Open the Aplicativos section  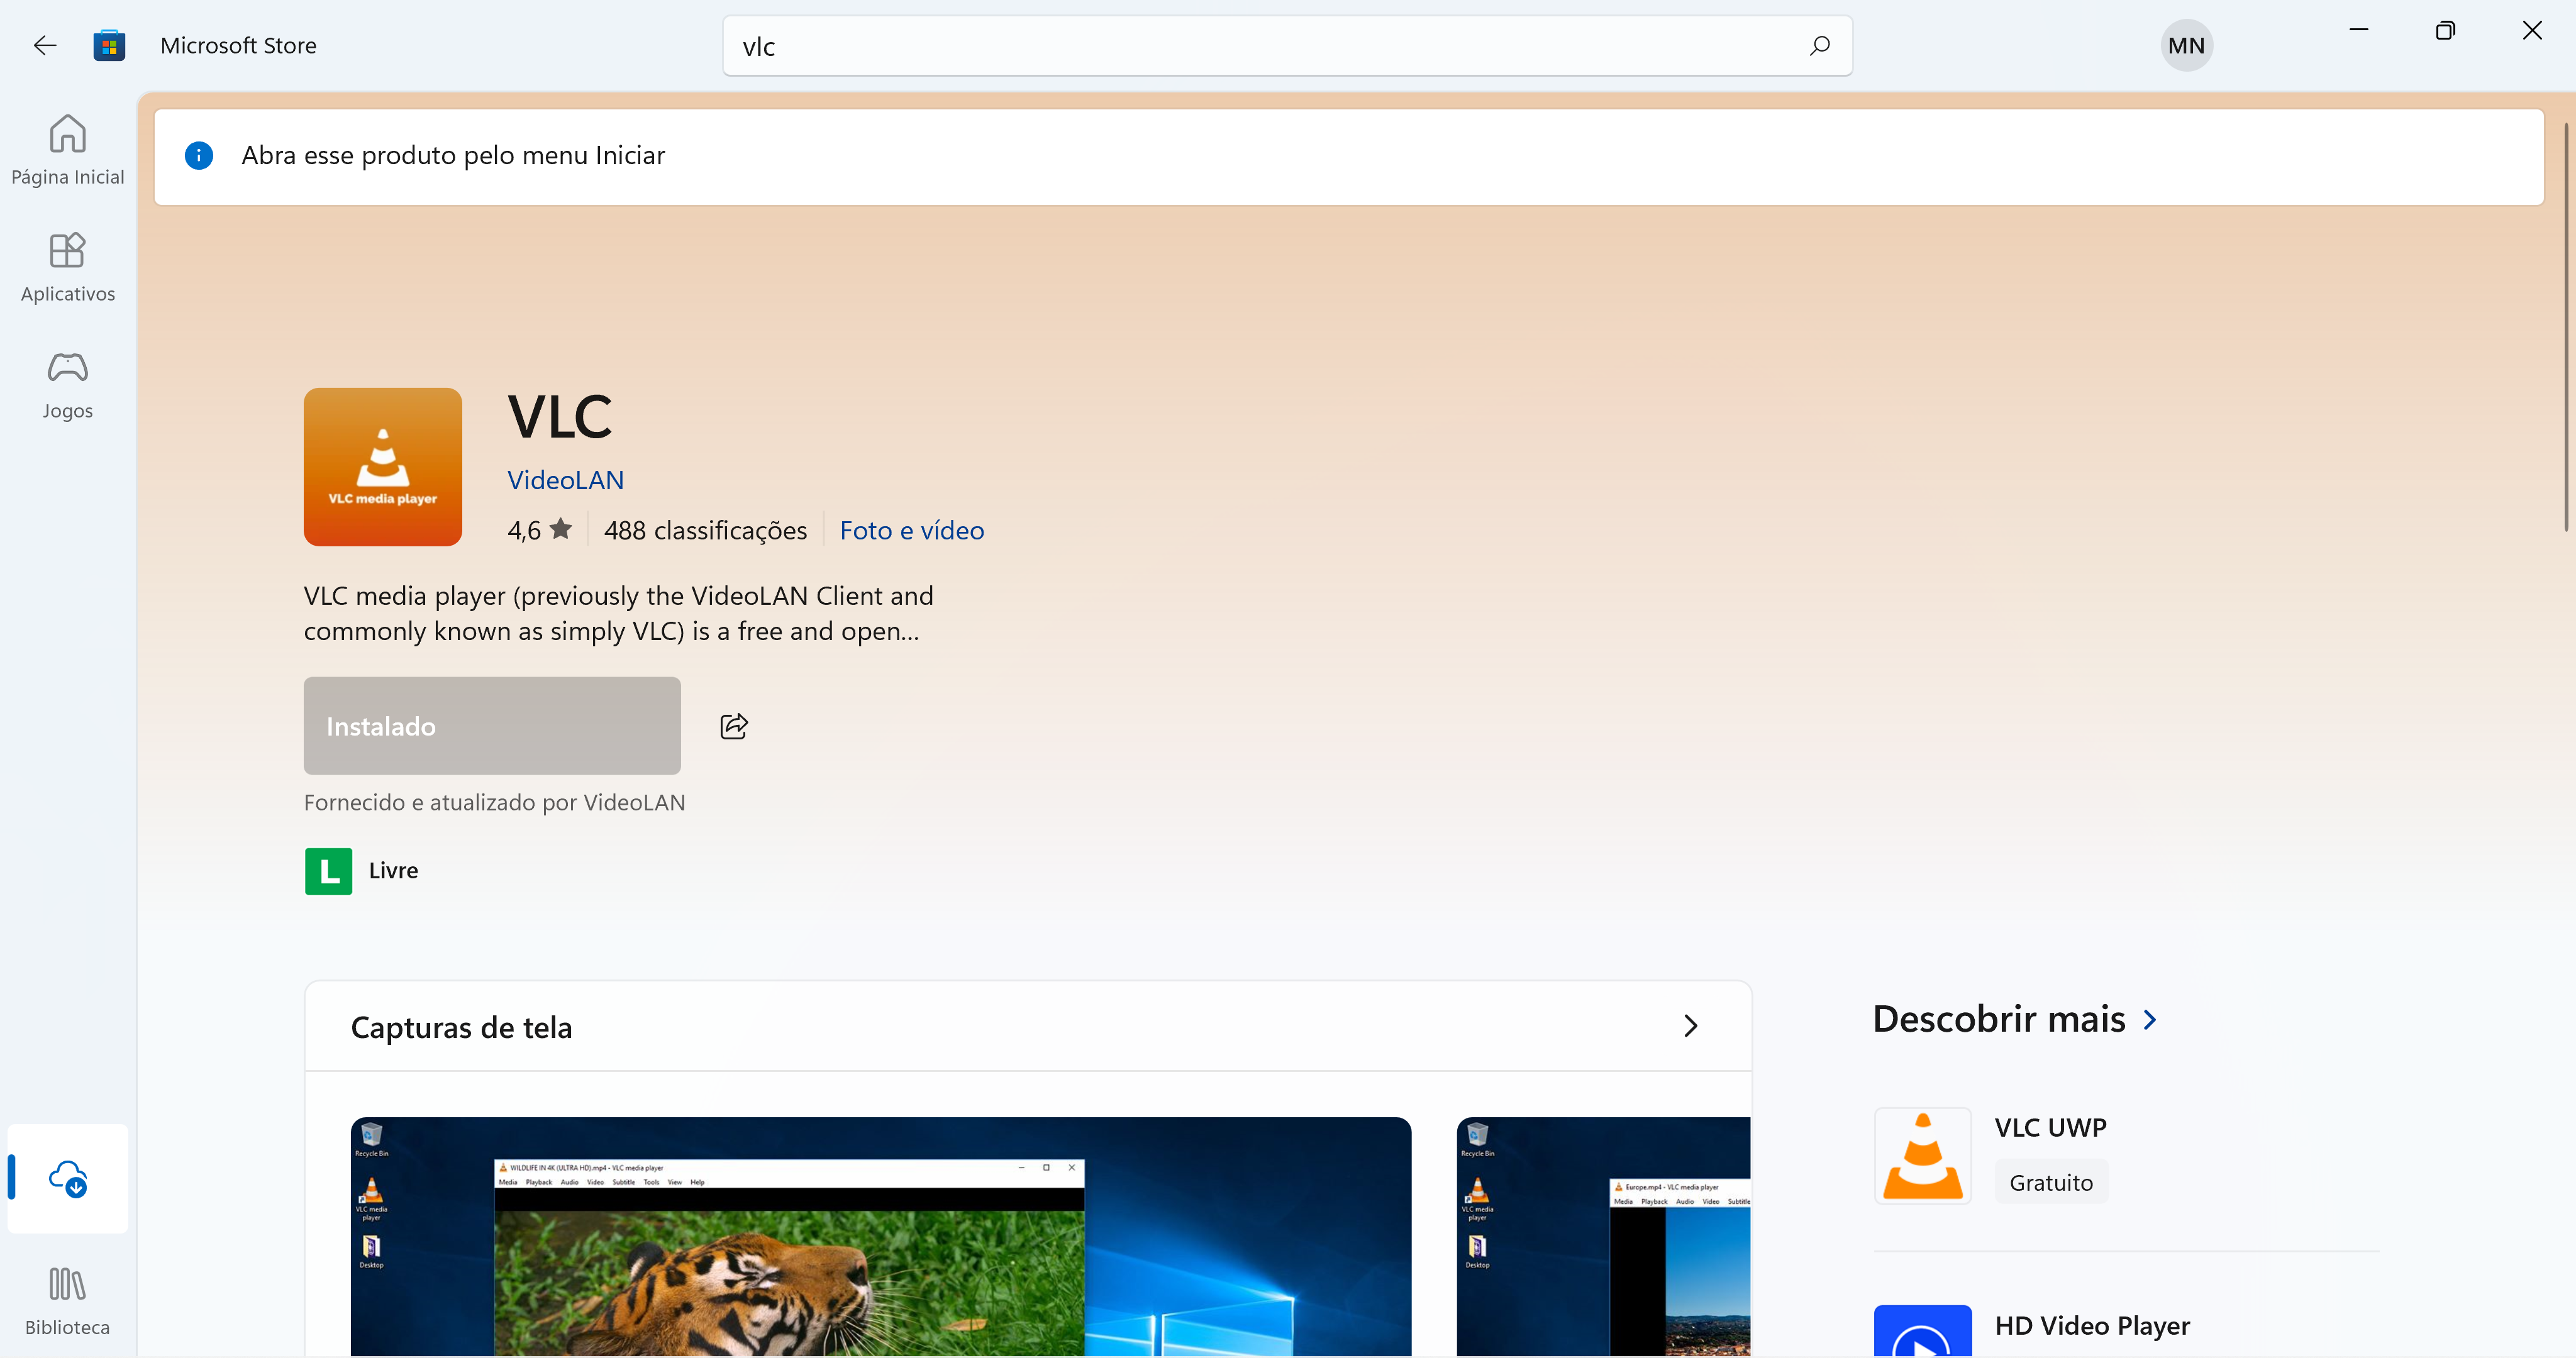[68, 267]
